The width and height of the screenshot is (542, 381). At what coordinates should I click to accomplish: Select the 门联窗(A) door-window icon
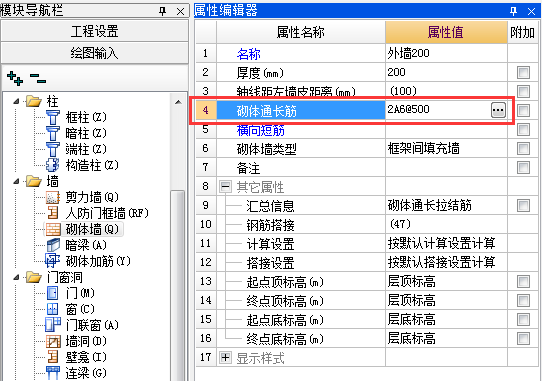(x=53, y=325)
